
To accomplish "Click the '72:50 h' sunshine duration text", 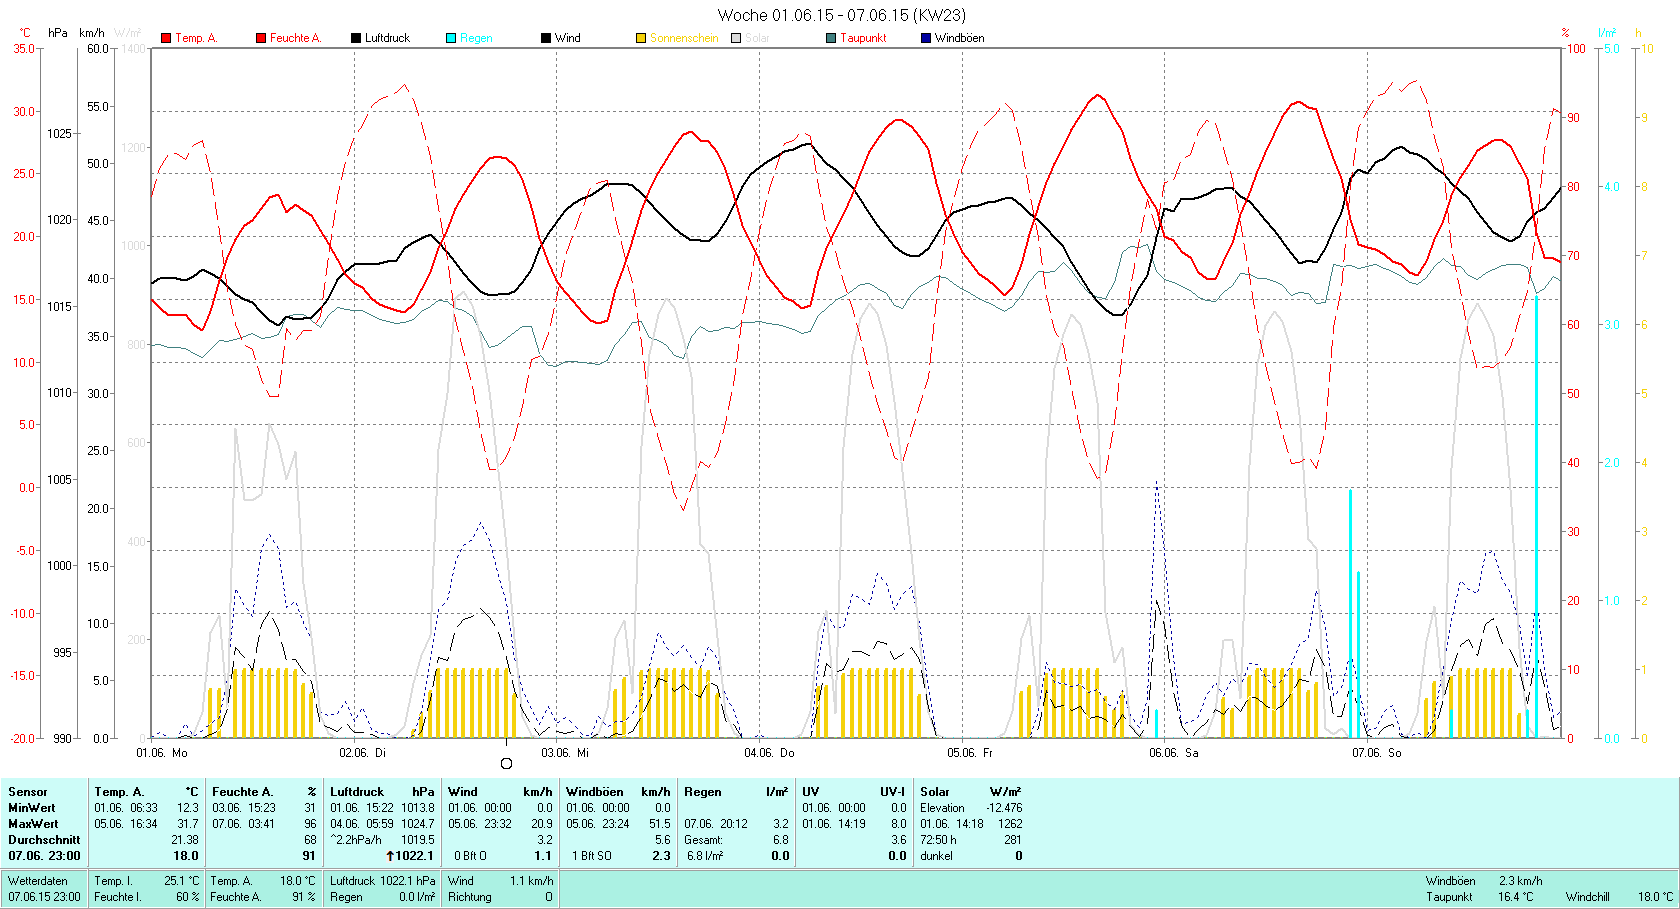I will (x=938, y=840).
